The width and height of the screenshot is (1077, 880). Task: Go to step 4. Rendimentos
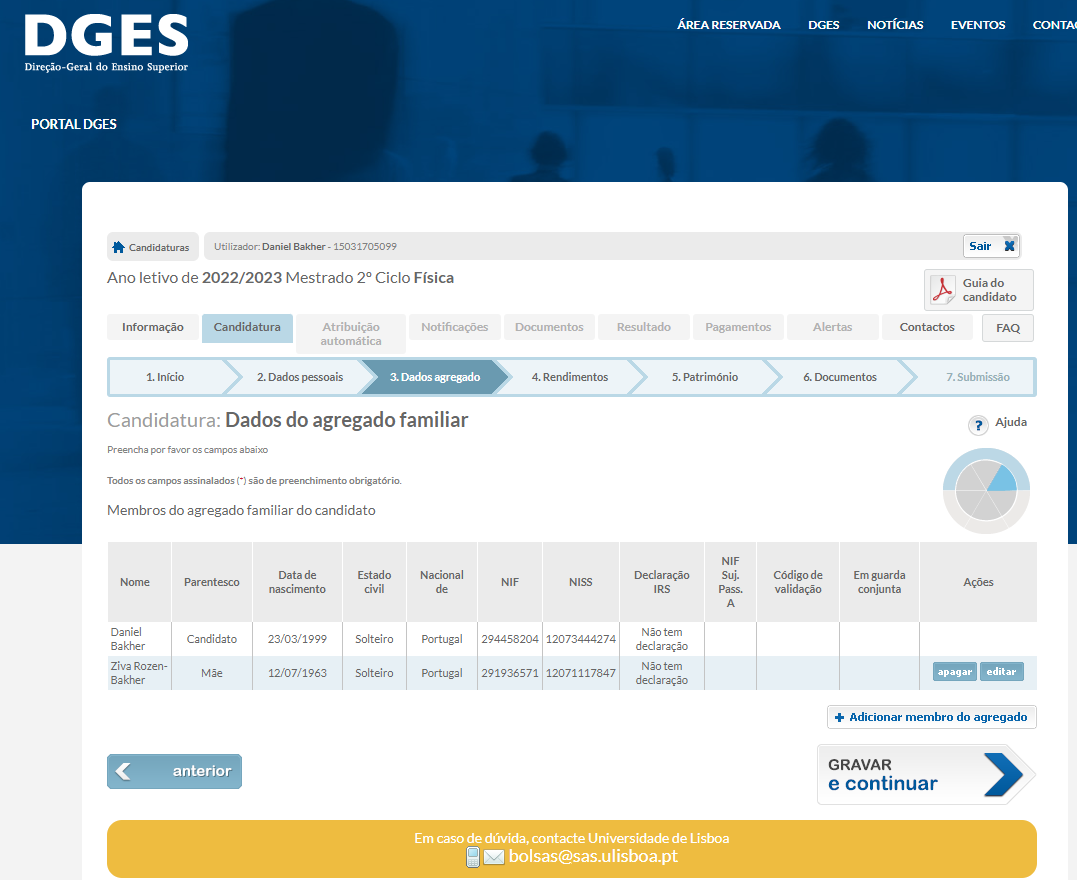pyautogui.click(x=570, y=377)
